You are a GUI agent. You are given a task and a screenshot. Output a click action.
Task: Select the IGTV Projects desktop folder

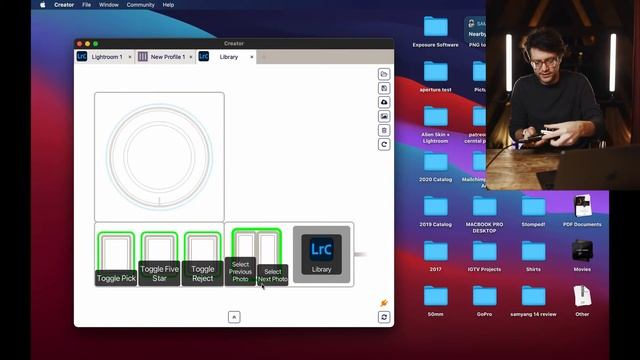(484, 256)
